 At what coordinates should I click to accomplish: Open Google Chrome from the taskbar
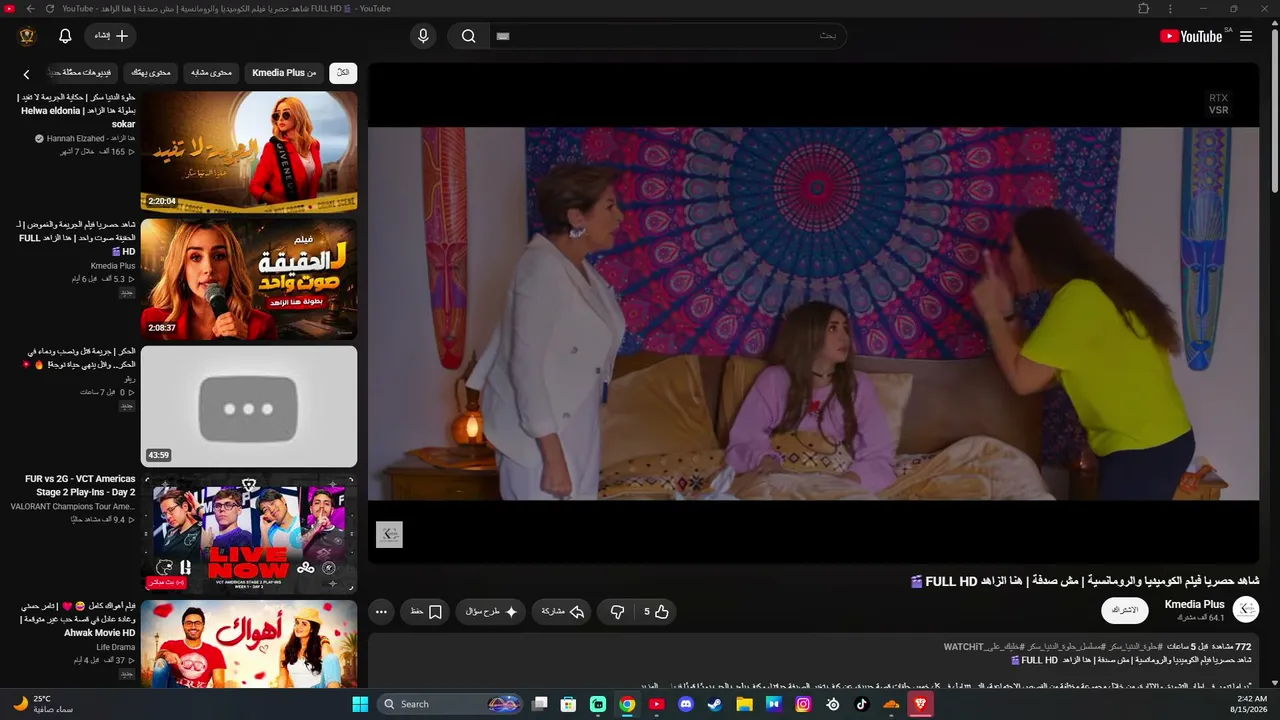(627, 704)
